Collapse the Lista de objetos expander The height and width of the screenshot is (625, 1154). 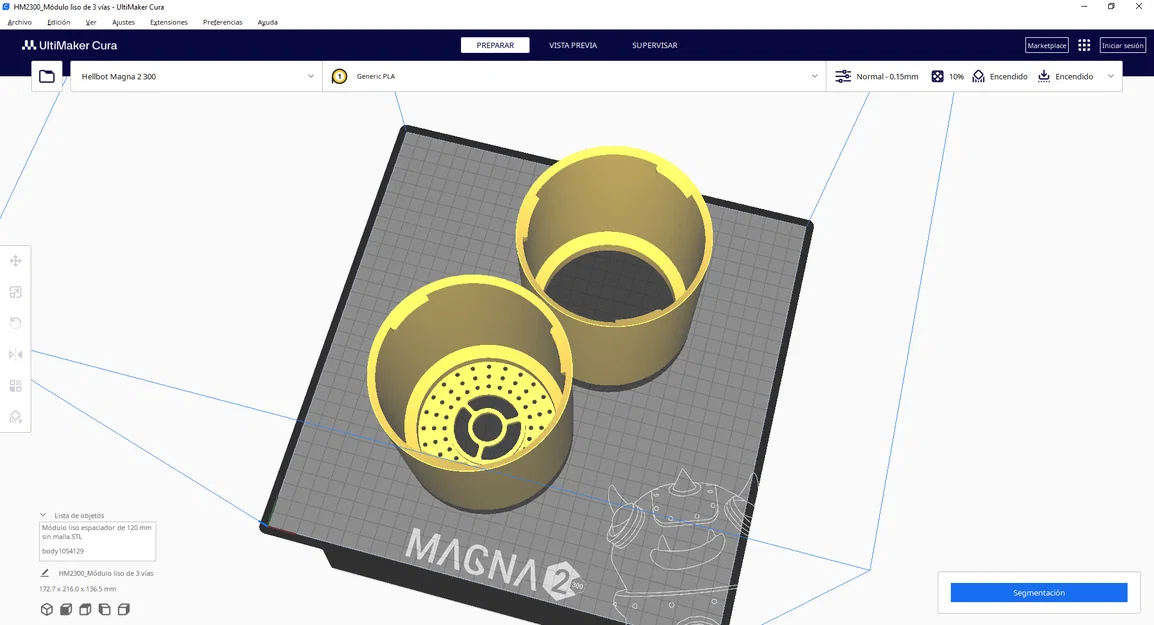click(43, 515)
